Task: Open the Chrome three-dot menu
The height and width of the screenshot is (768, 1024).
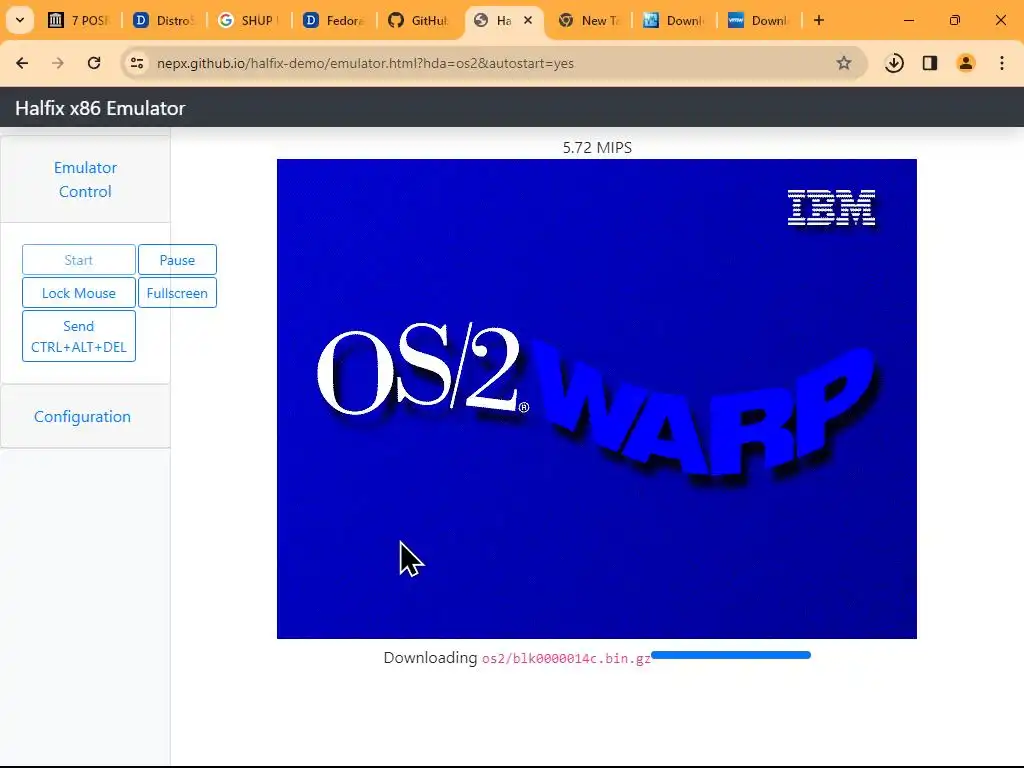Action: [1002, 63]
